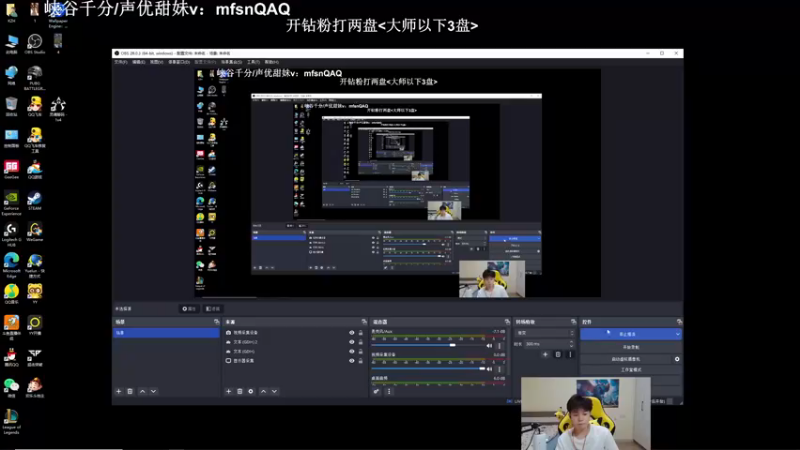Pop out the Sources dock panel
Screen dimensions: 800x450
[364, 322]
